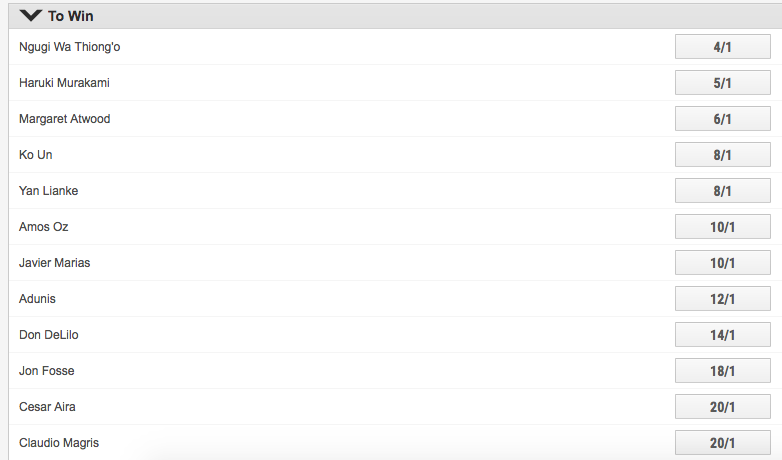
Task: Click the 4/1 odds for Ngugi Wa Thiong'o
Action: [722, 47]
